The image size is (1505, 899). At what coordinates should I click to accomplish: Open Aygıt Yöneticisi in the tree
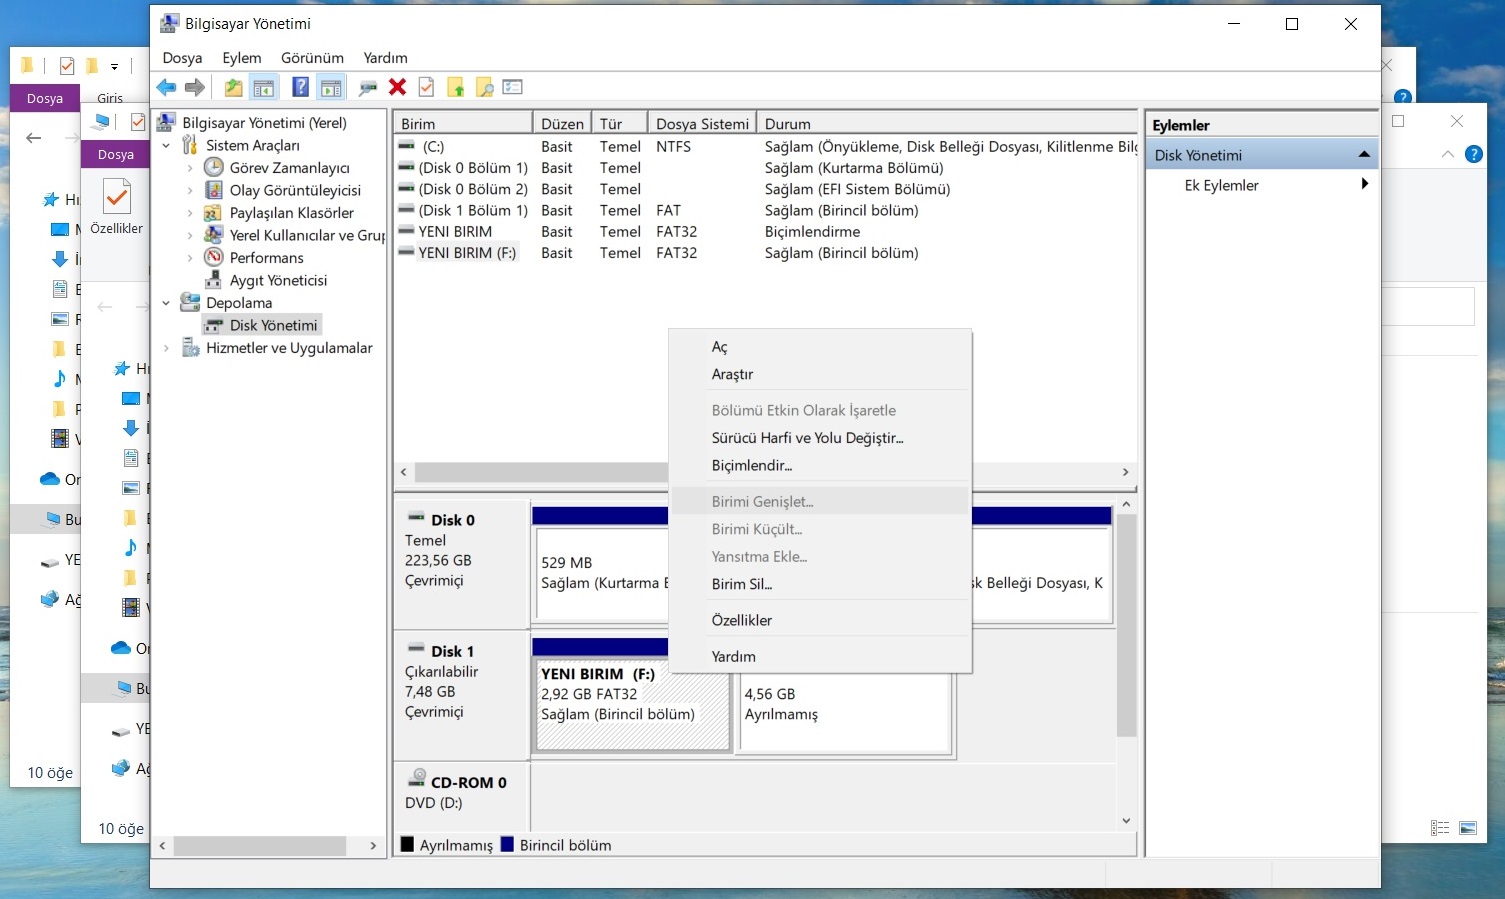(x=278, y=280)
